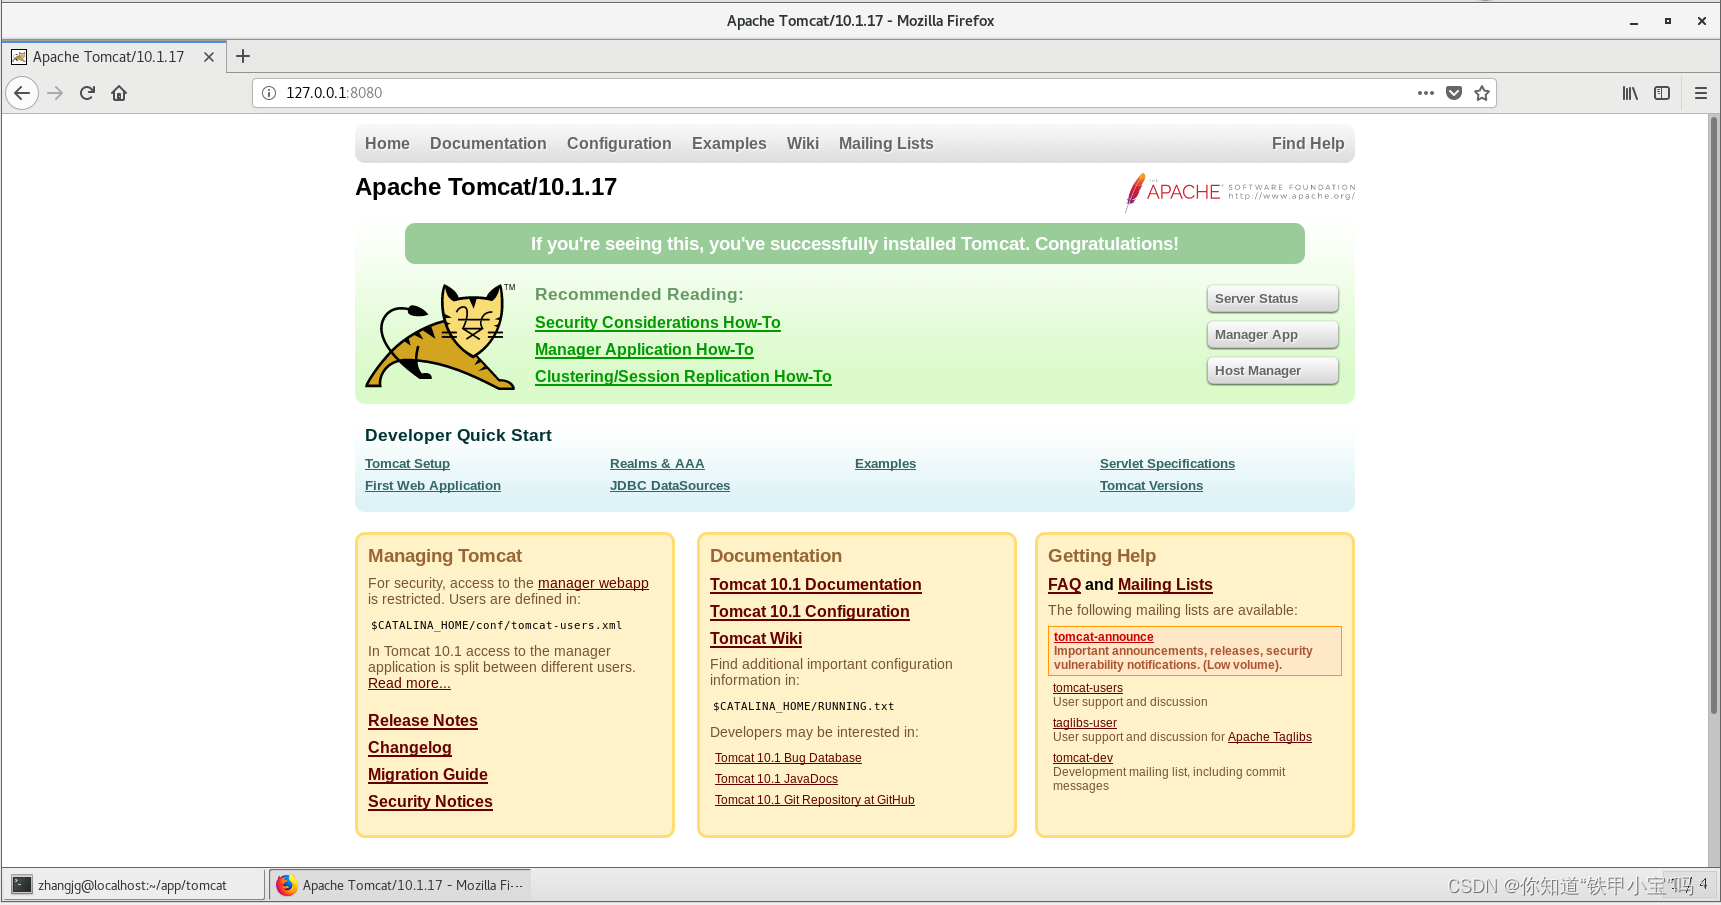Click Find Help in the nav bar
The width and height of the screenshot is (1721, 905).
coord(1308,143)
